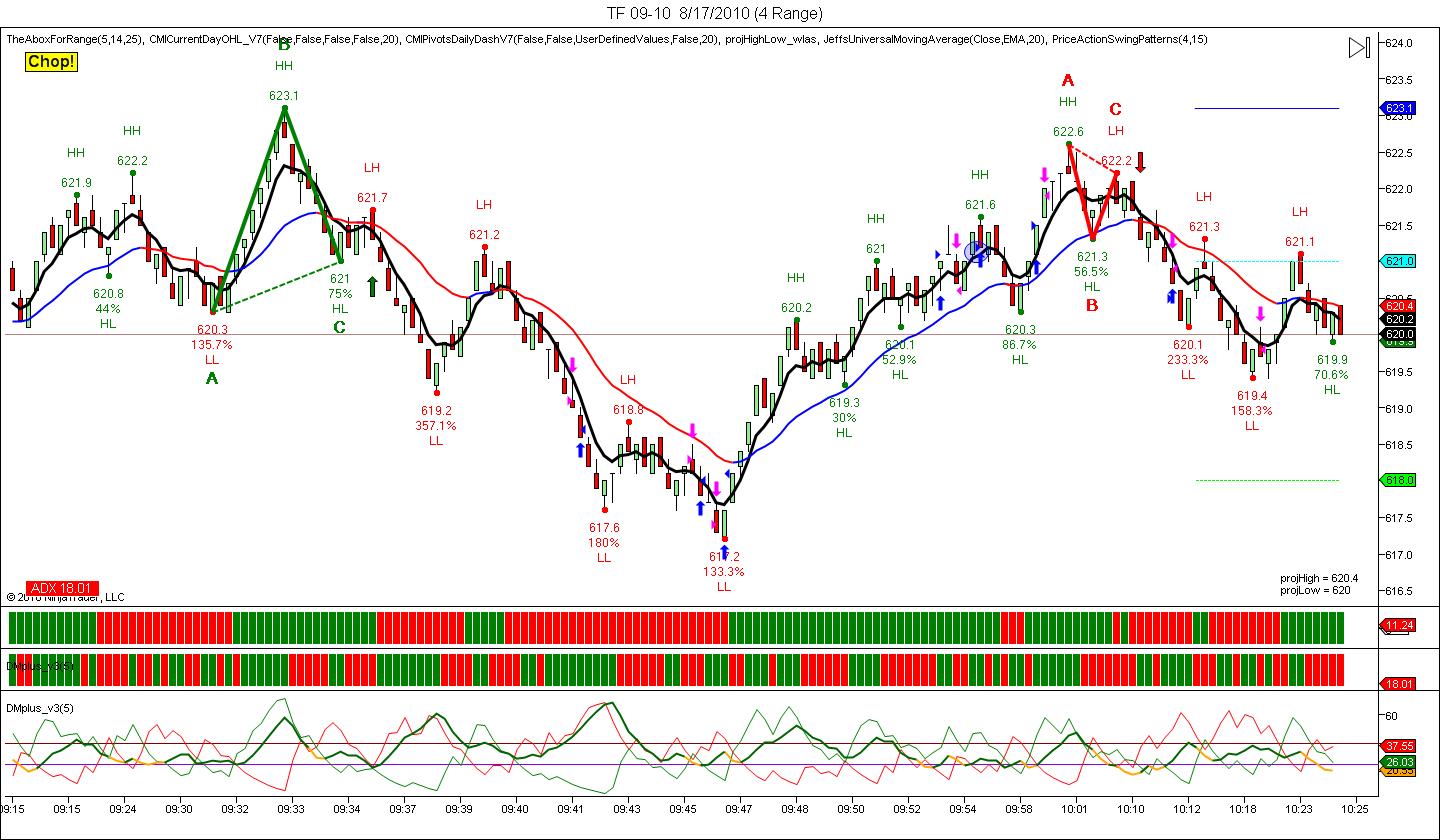Click the scroll-to-last-bar arrow icon
The width and height of the screenshot is (1440, 840).
pyautogui.click(x=1358, y=48)
